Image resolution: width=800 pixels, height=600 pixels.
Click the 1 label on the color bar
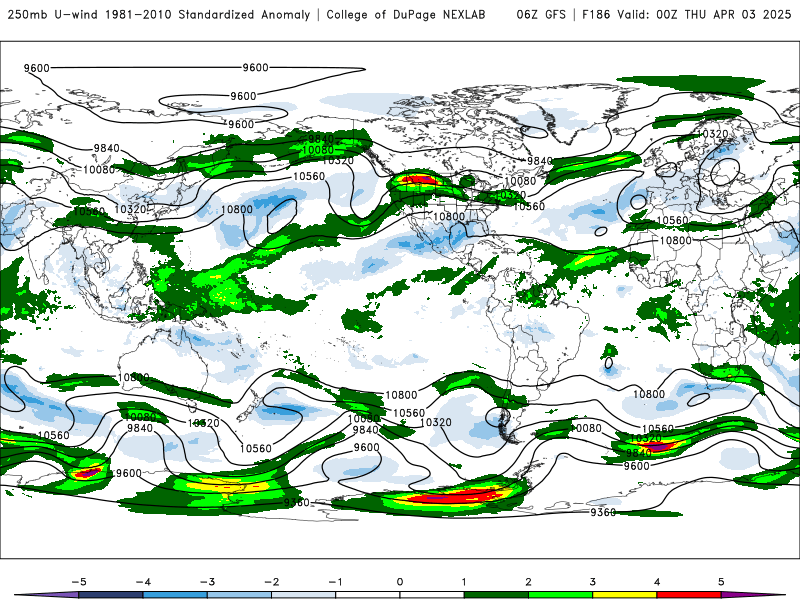click(464, 582)
